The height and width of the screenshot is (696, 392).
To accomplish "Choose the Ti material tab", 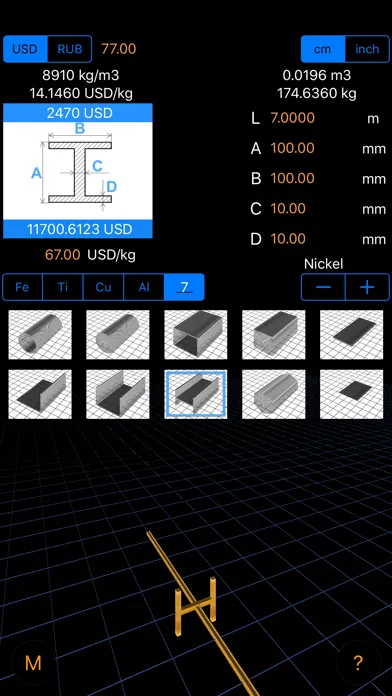I will (x=63, y=287).
